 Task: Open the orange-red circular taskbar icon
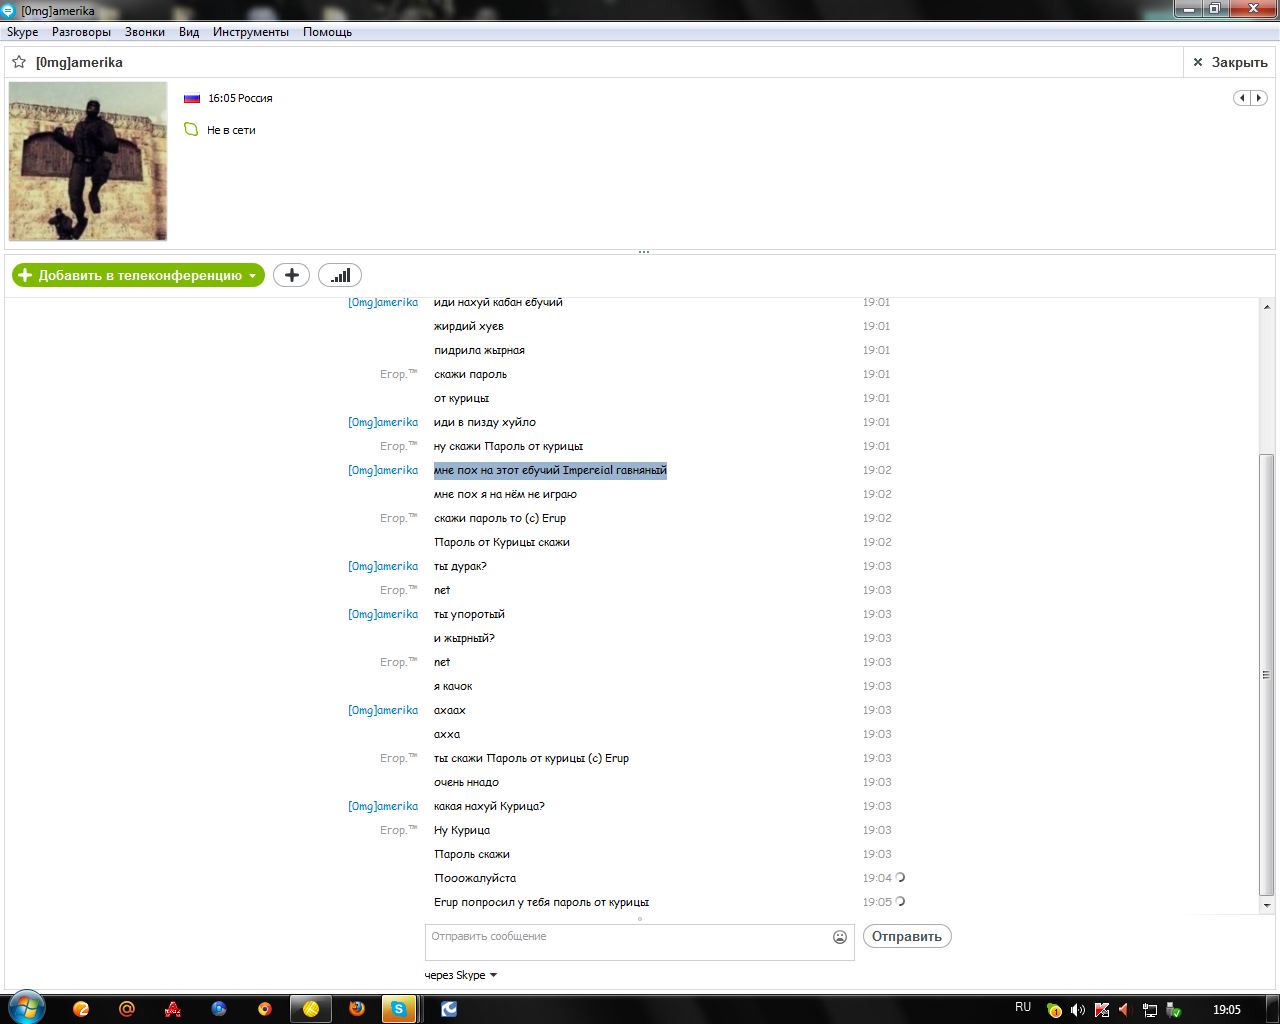[264, 1009]
